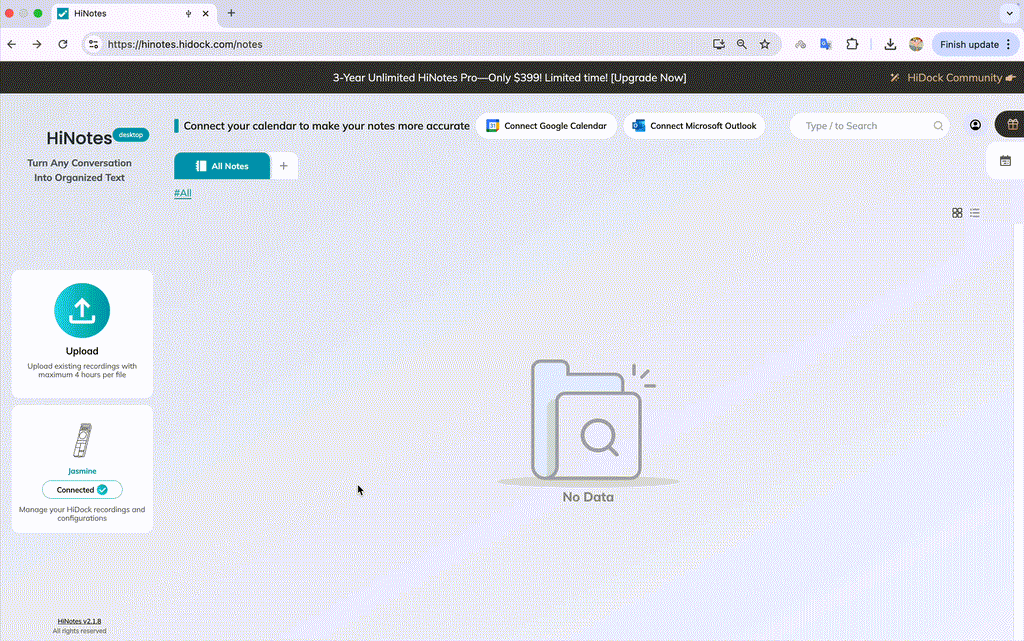Image resolution: width=1024 pixels, height=641 pixels.
Task: Filter notes by the #All tag
Action: [183, 193]
